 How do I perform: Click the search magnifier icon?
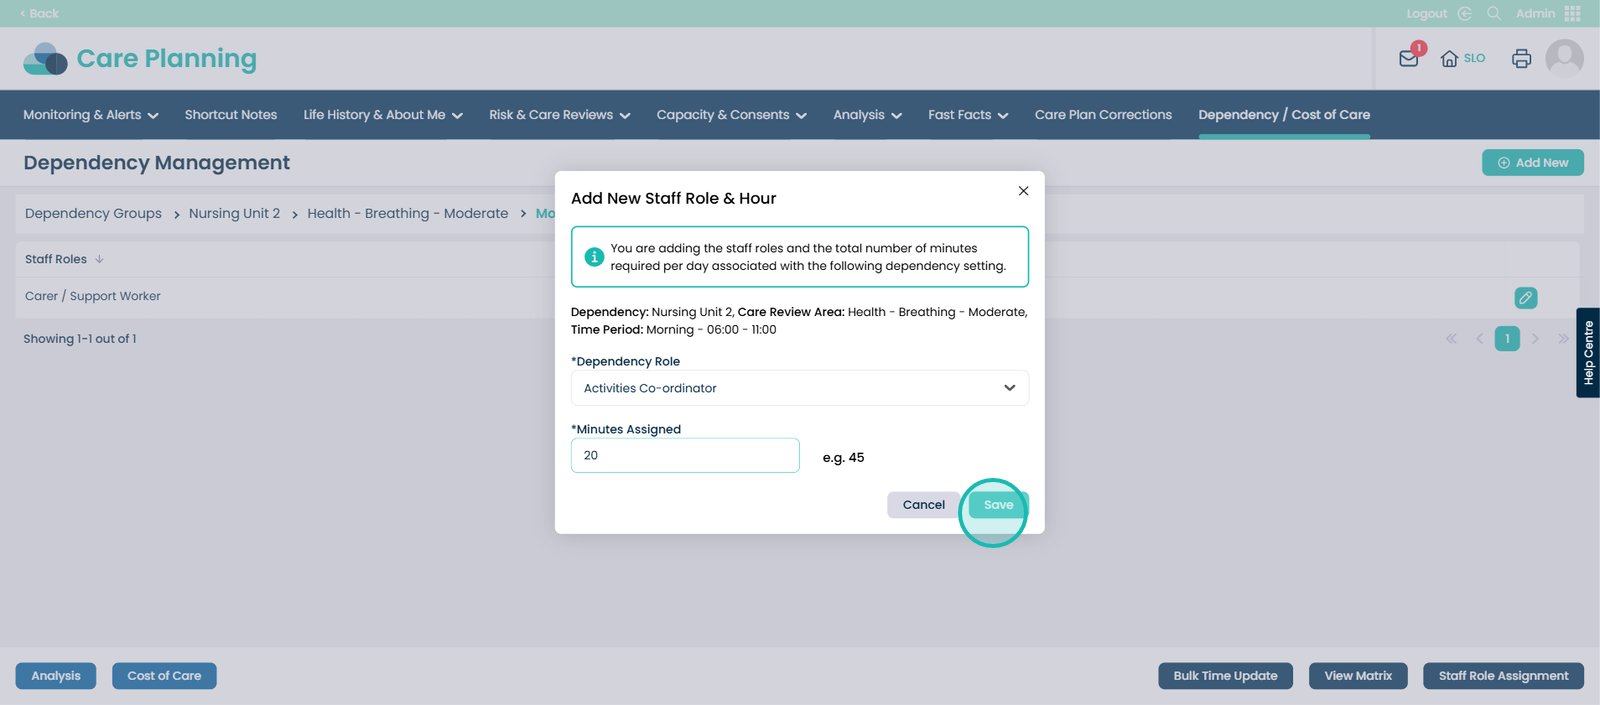tap(1494, 13)
